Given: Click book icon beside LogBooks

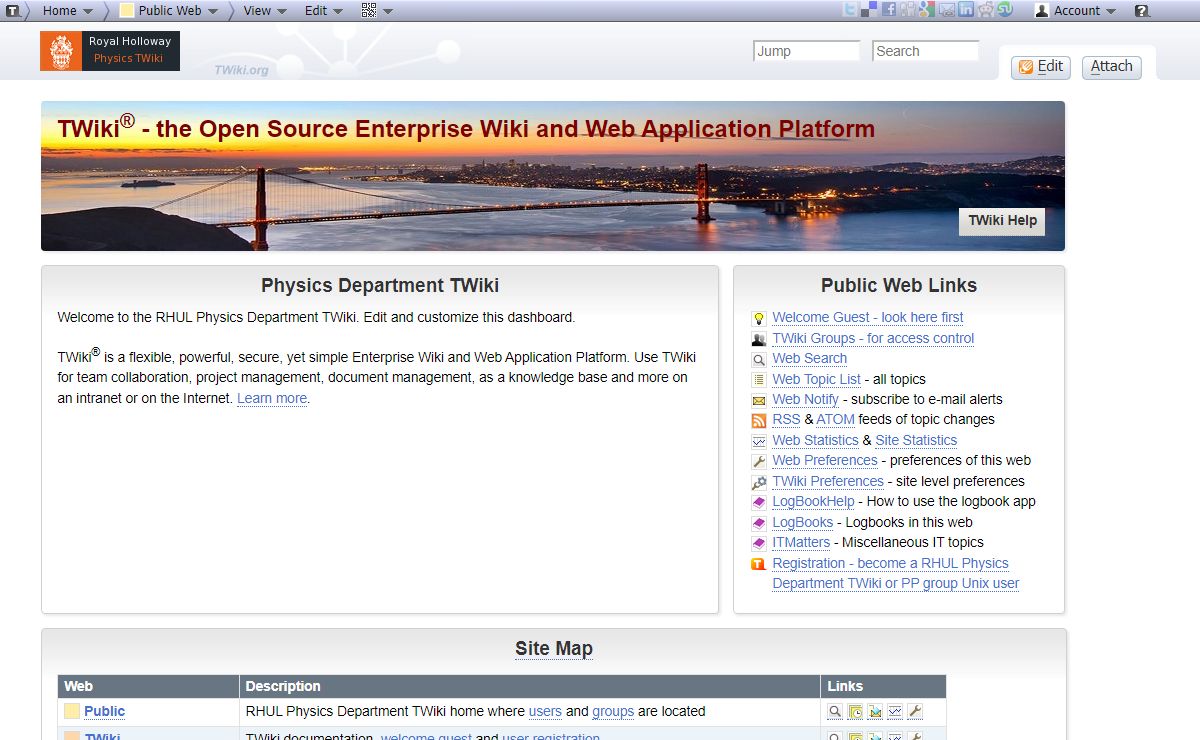Looking at the screenshot, I should coord(759,523).
